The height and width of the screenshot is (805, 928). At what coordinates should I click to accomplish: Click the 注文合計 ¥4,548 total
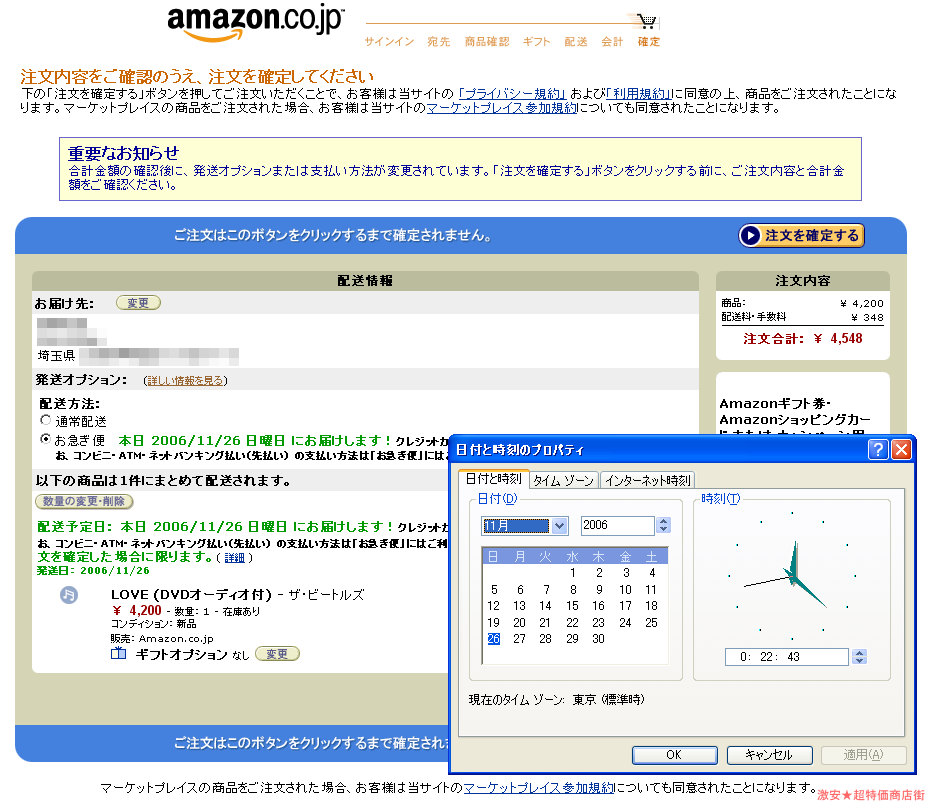803,339
